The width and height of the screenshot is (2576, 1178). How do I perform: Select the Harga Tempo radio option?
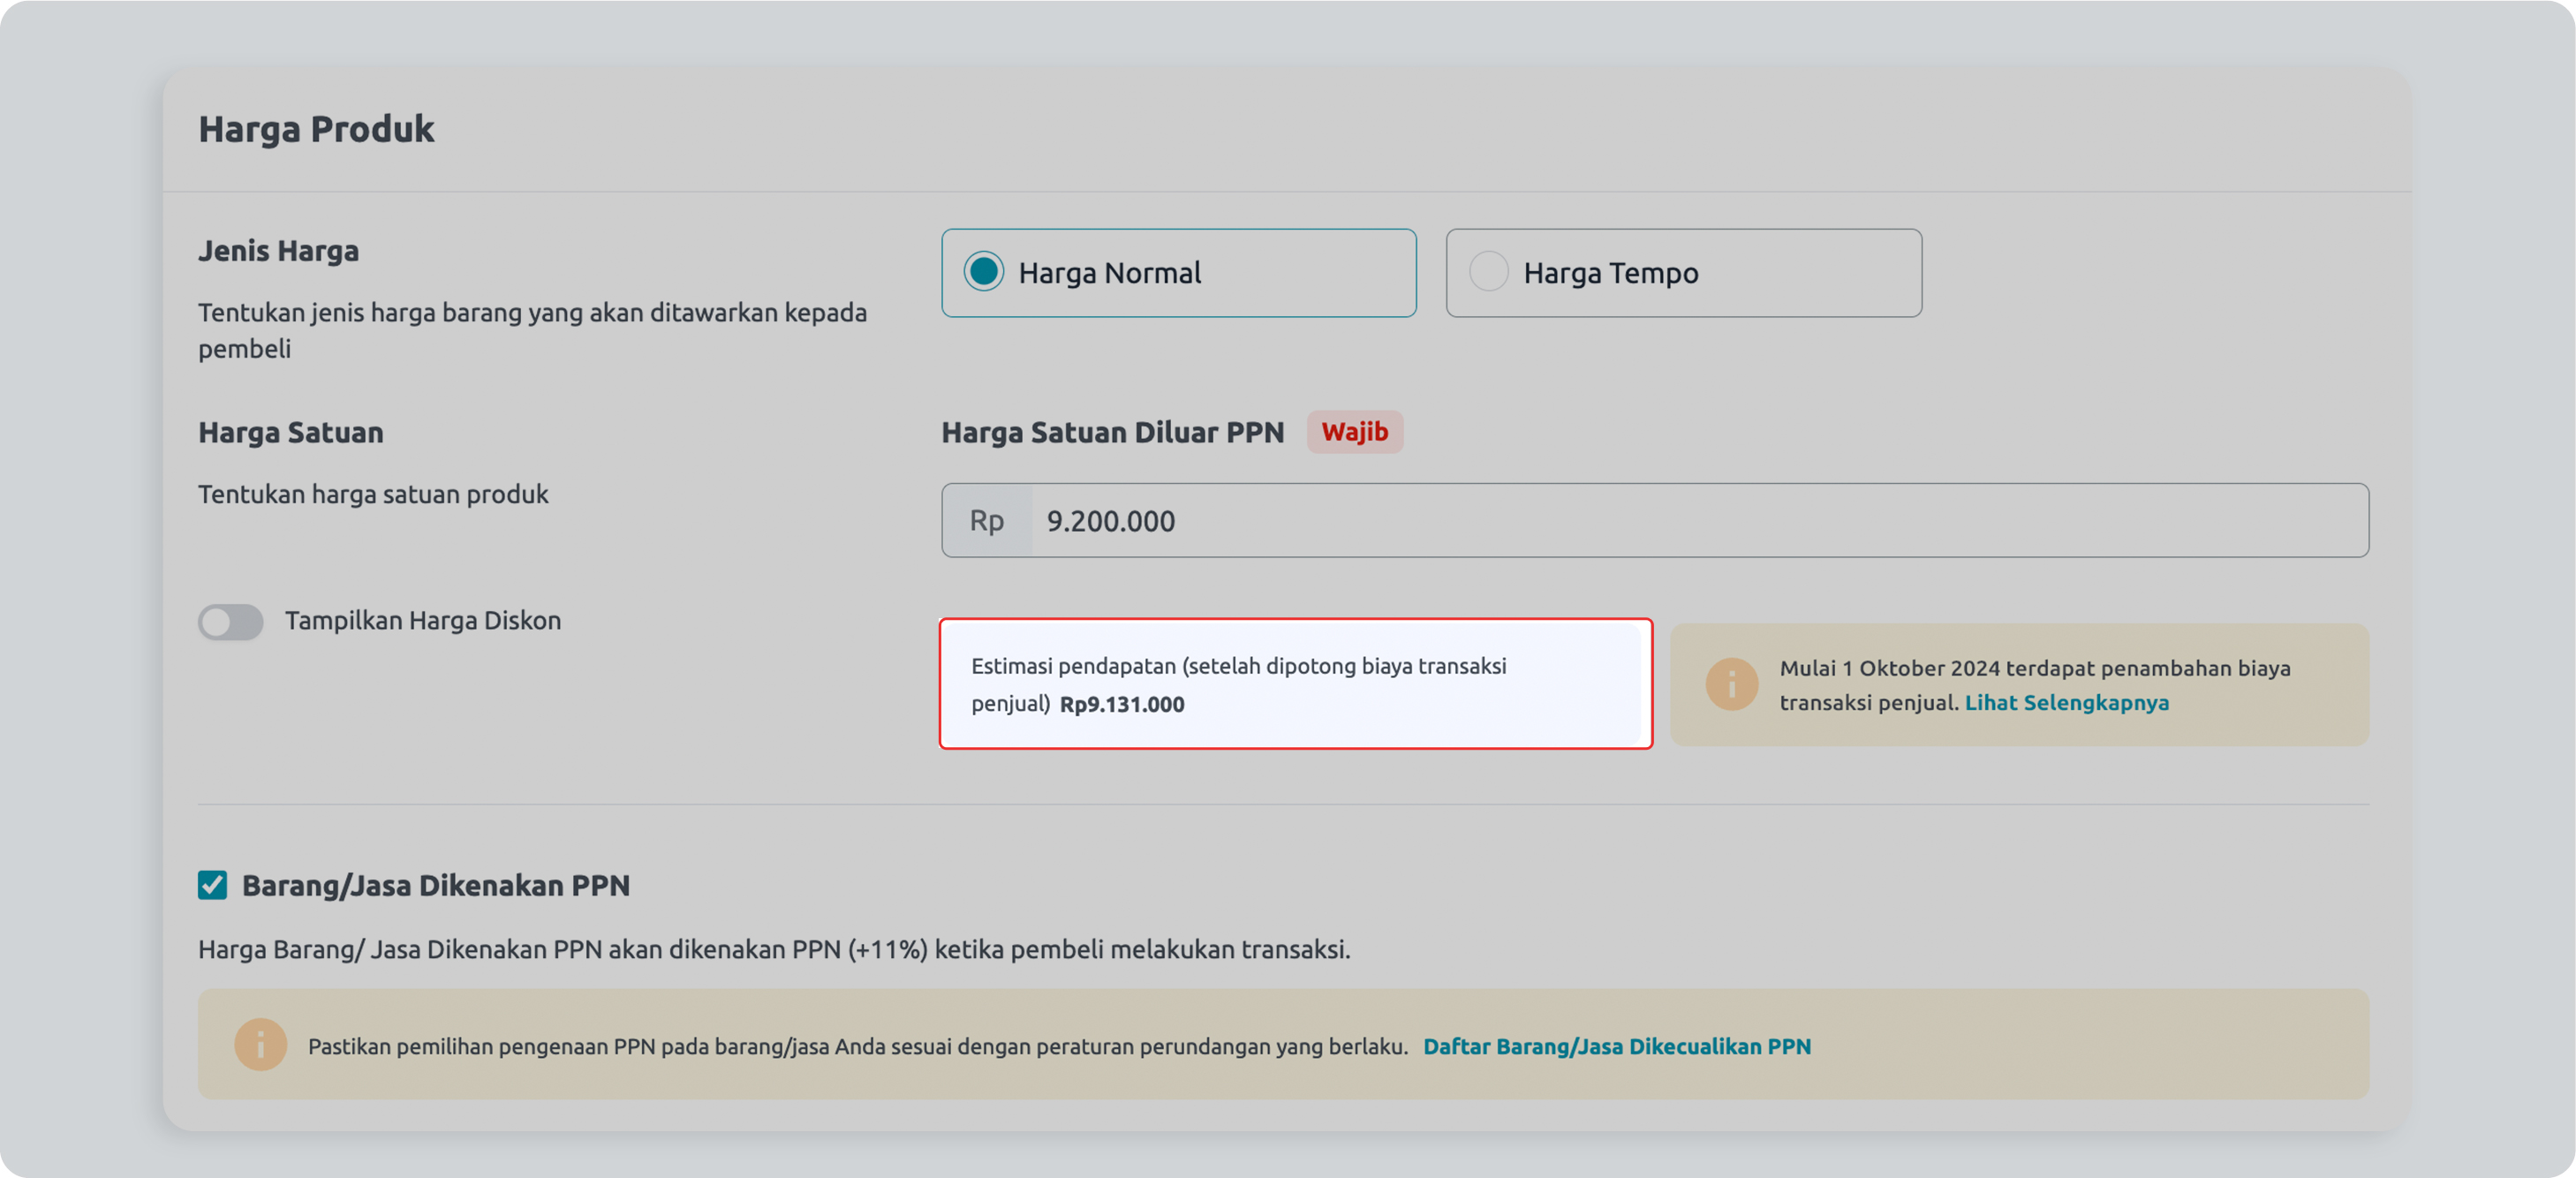tap(1683, 273)
